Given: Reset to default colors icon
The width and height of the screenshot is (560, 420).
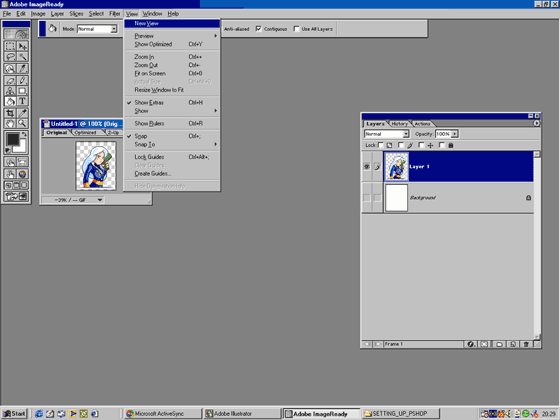Looking at the screenshot, I should click(8, 150).
